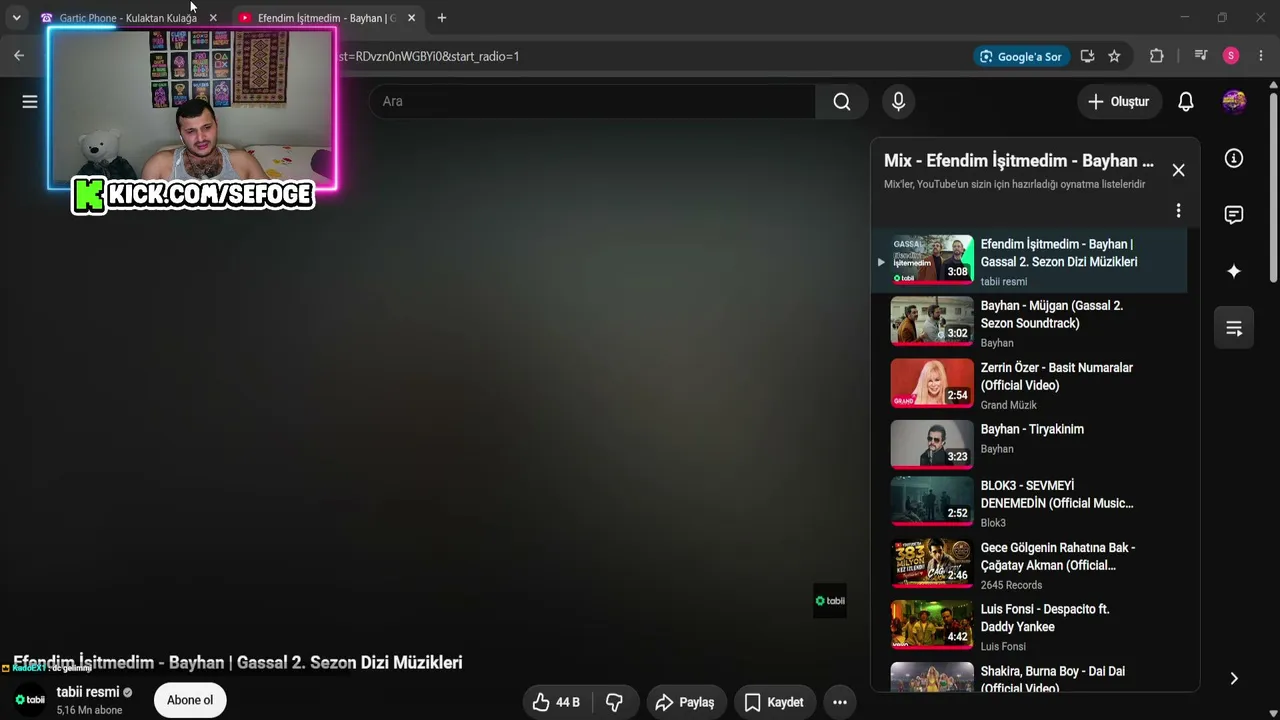Close the Efendim İşitmedim YouTube tab
The width and height of the screenshot is (1280, 720).
tap(411, 18)
